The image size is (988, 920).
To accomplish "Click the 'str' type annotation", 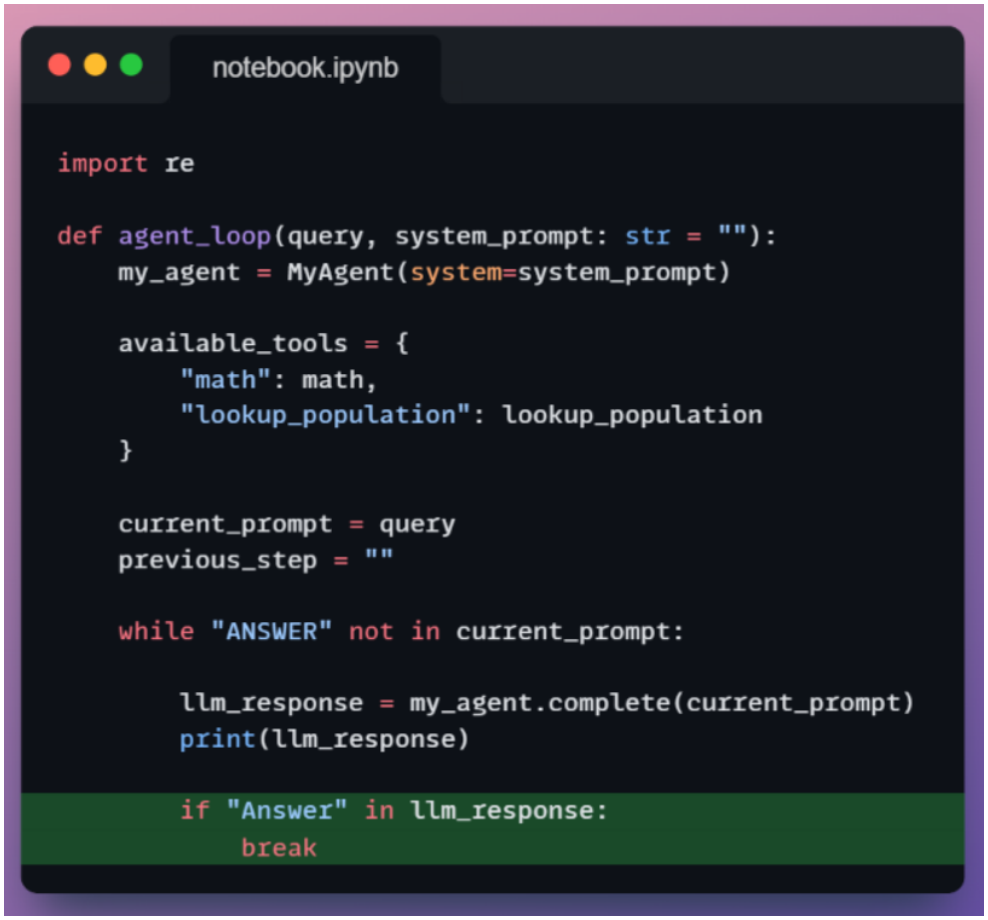I will coord(648,236).
